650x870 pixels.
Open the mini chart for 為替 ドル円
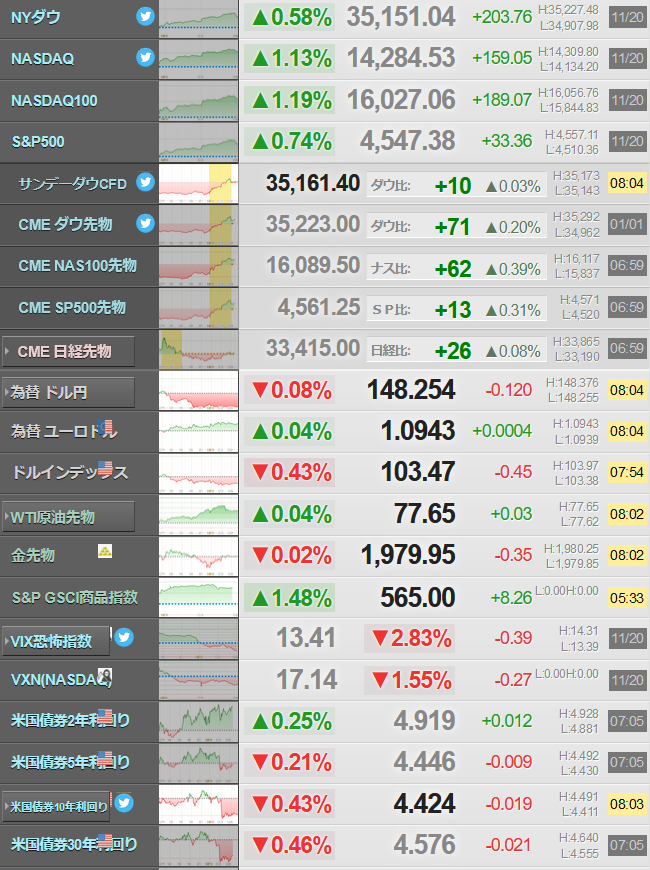[x=199, y=391]
